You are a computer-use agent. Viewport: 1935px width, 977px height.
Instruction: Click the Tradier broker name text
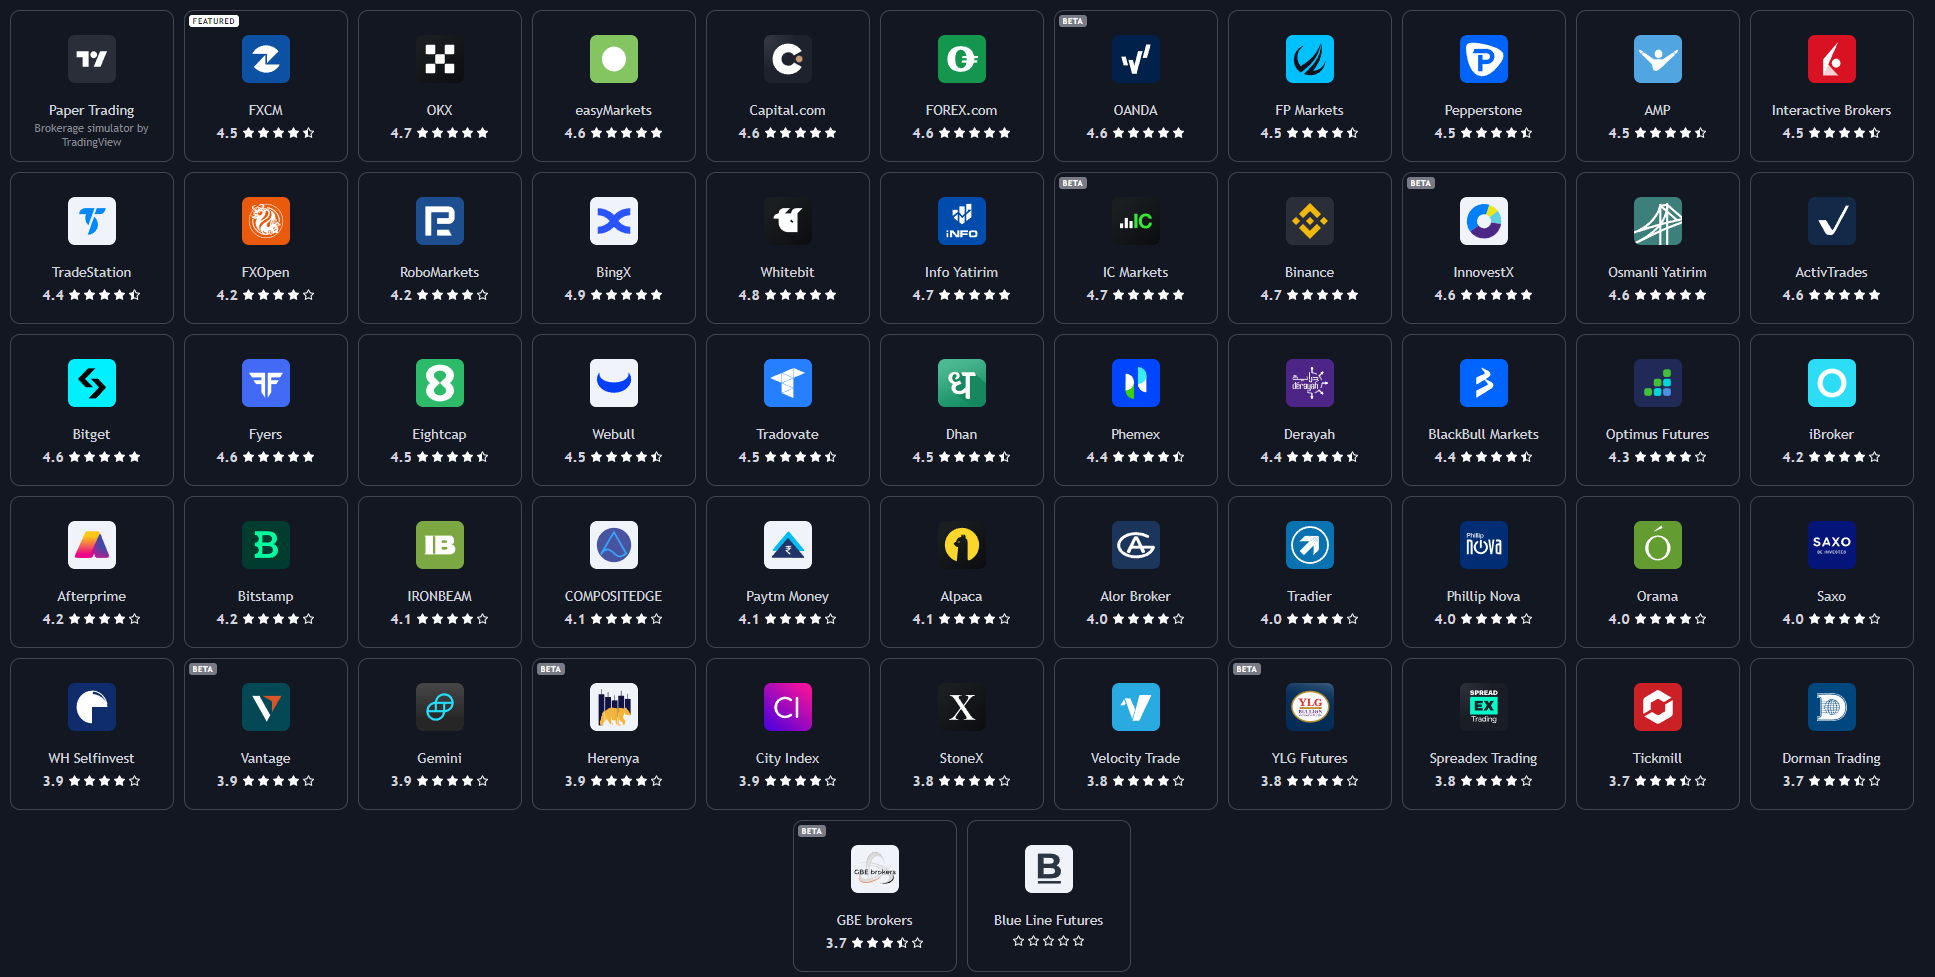(1310, 596)
